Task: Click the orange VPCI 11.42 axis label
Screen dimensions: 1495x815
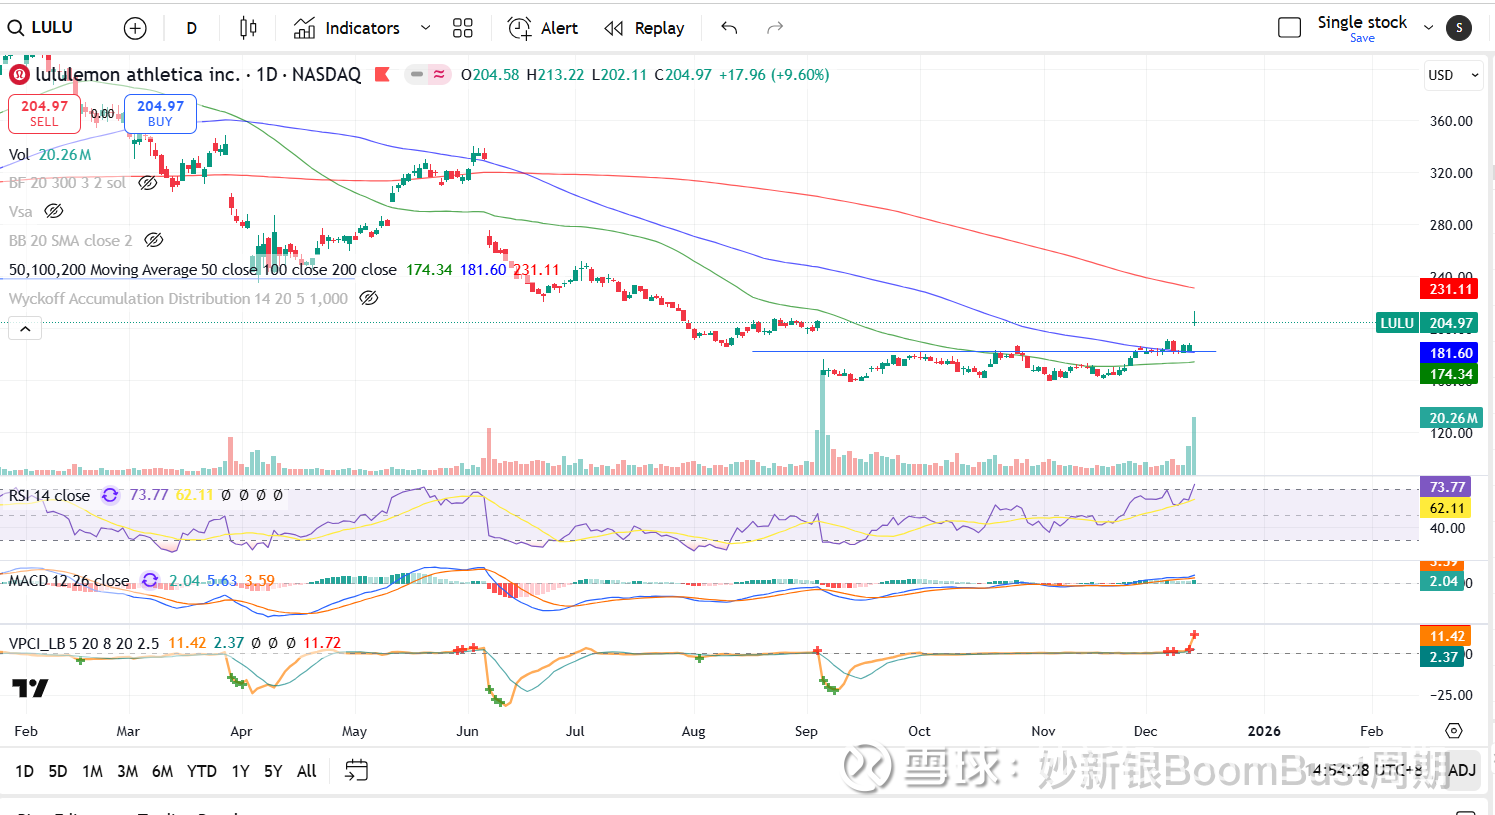Action: (1446, 636)
